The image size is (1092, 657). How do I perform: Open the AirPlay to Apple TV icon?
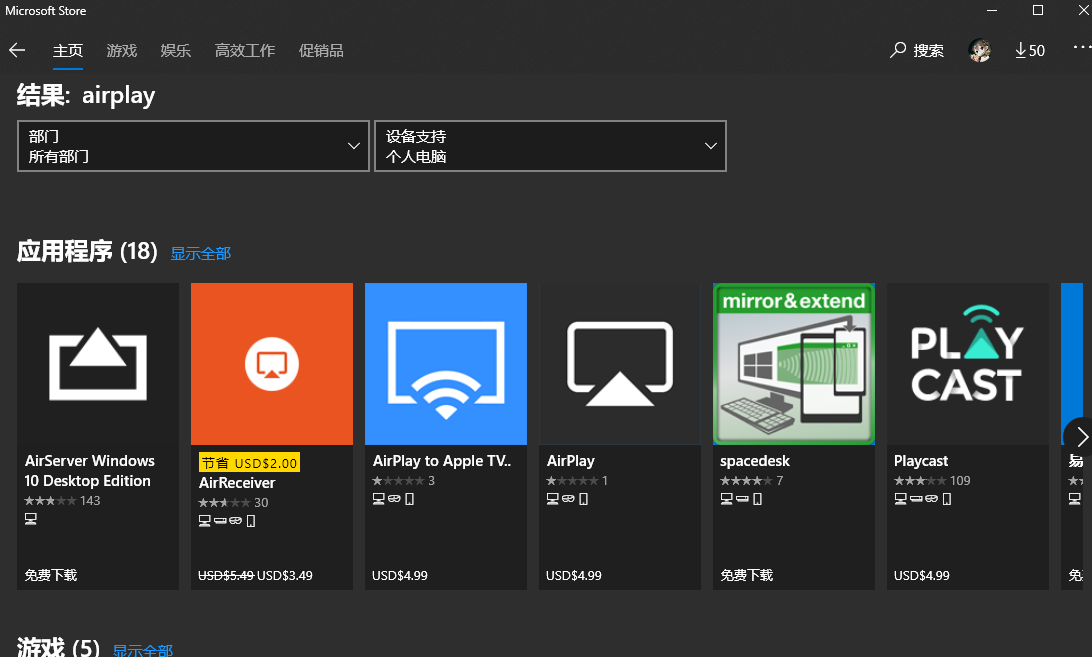[x=446, y=364]
